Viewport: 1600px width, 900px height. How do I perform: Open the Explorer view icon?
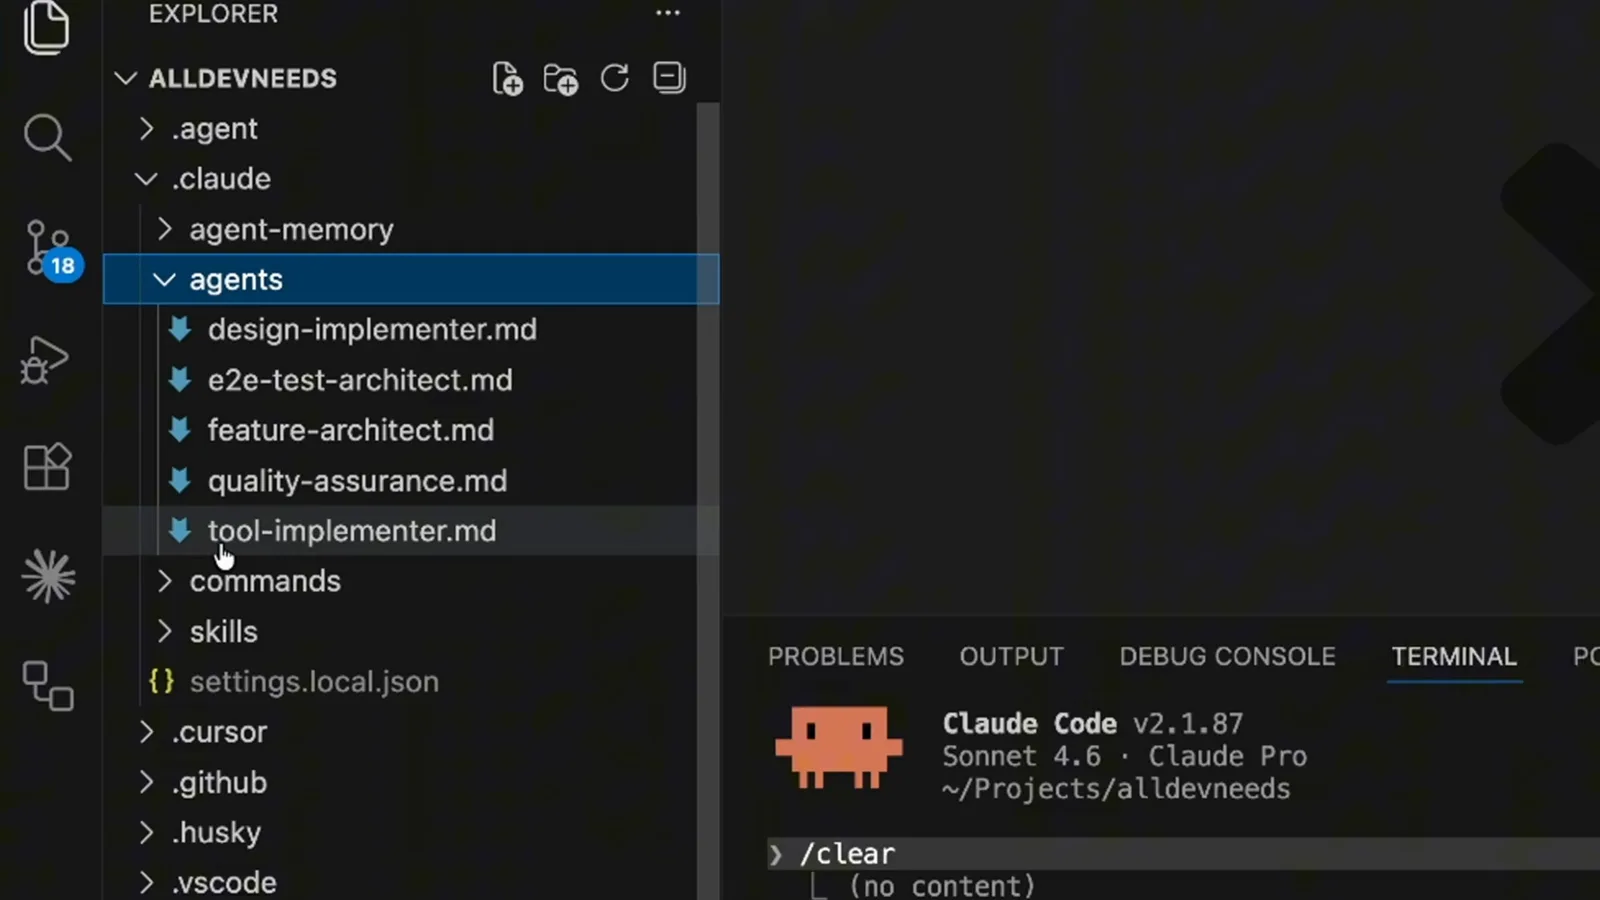coord(47,25)
